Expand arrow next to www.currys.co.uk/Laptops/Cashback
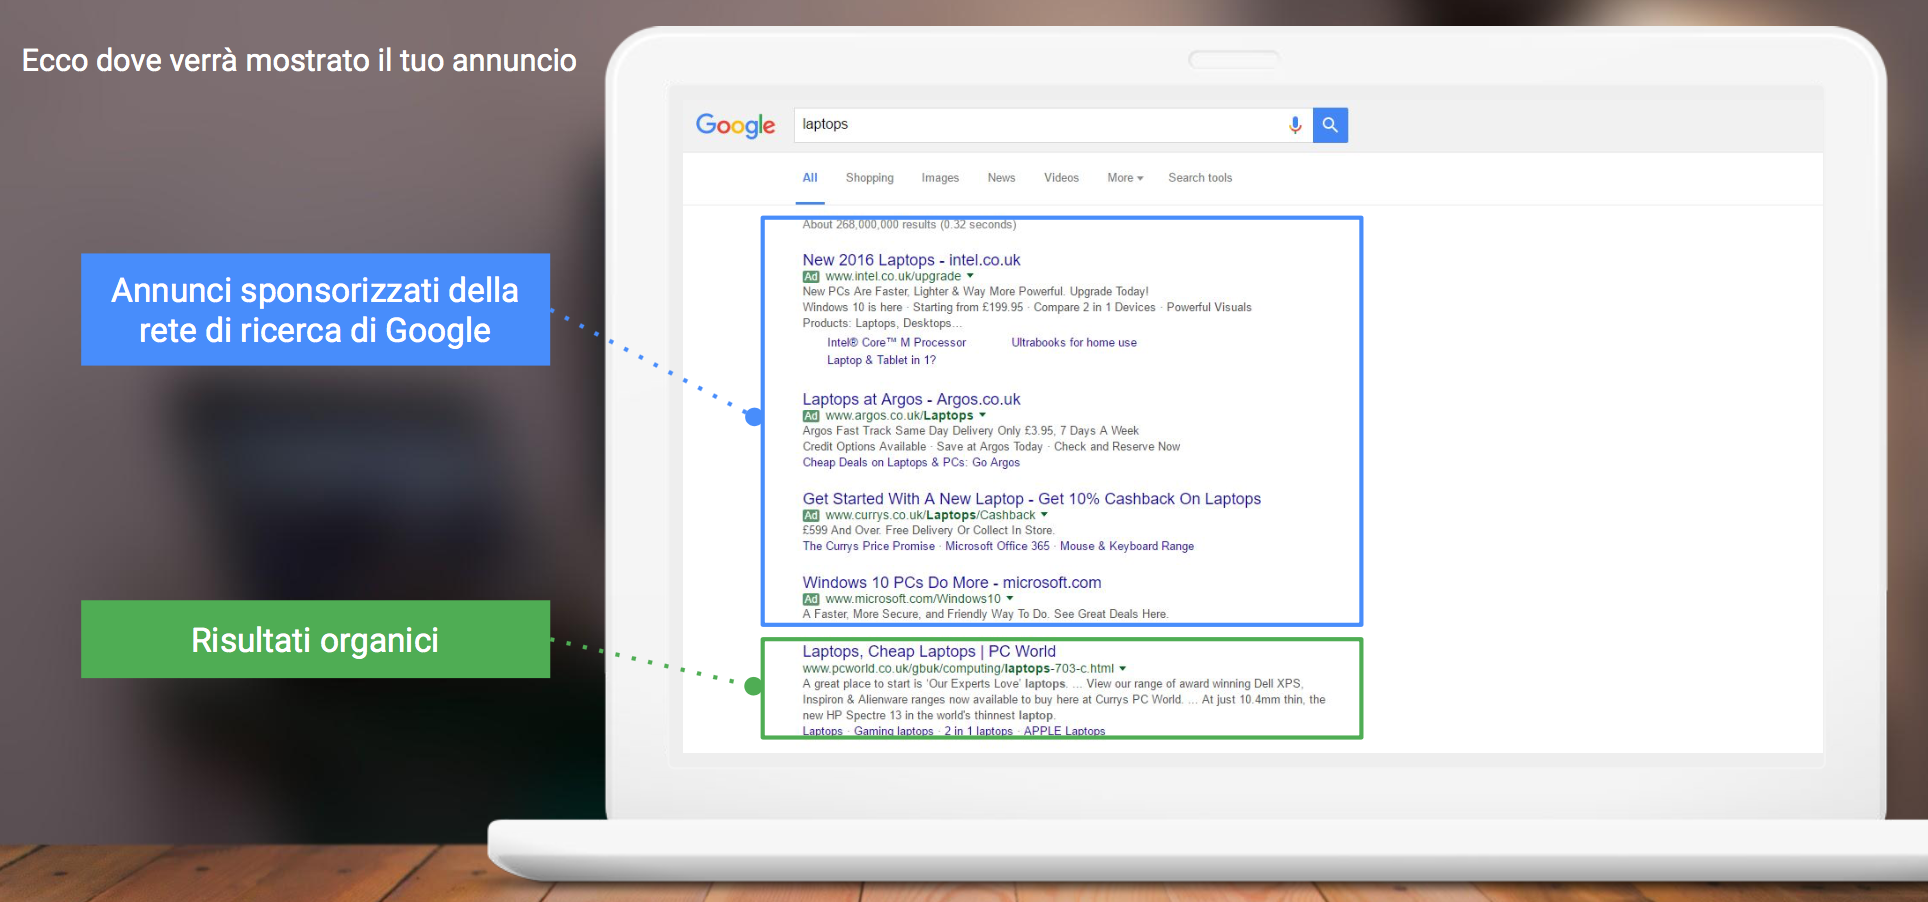Image resolution: width=1928 pixels, height=902 pixels. 1044,515
